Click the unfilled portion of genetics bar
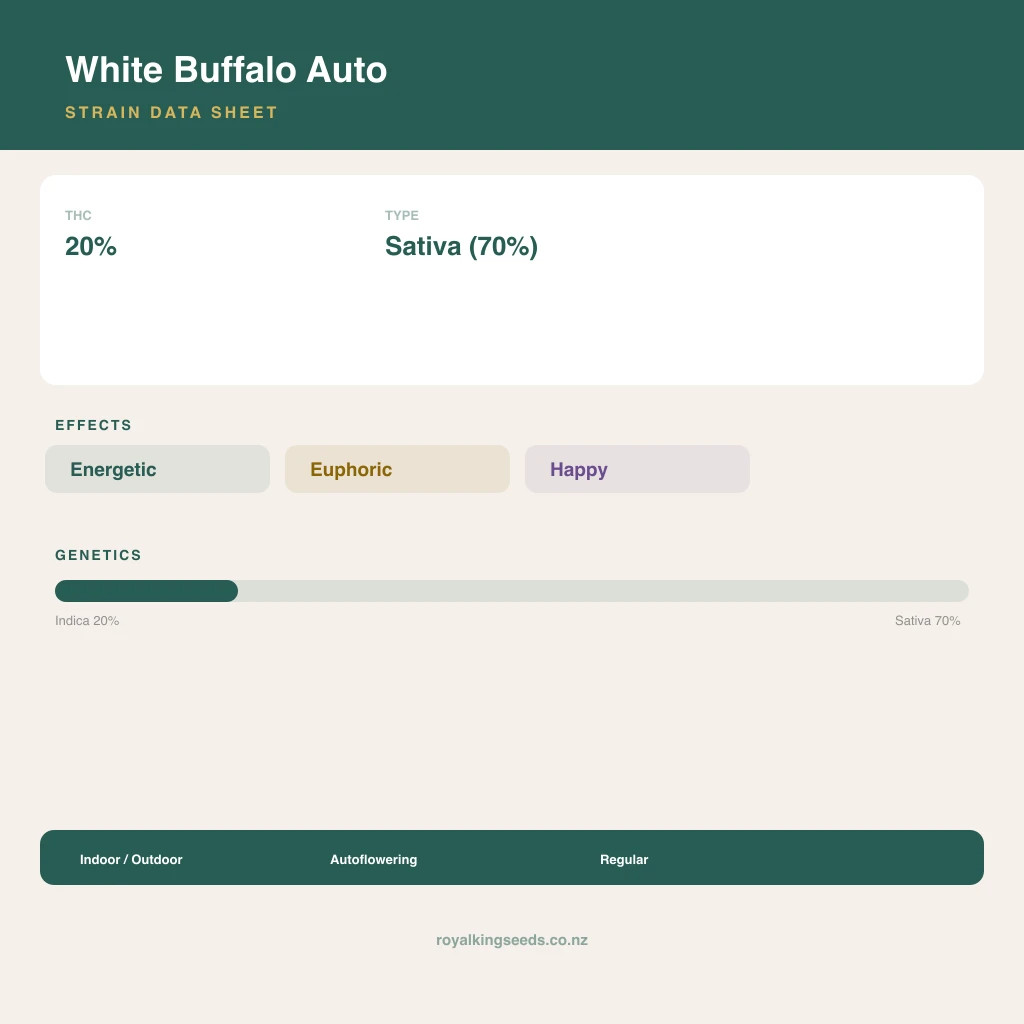Image resolution: width=1024 pixels, height=1024 pixels. [603, 591]
